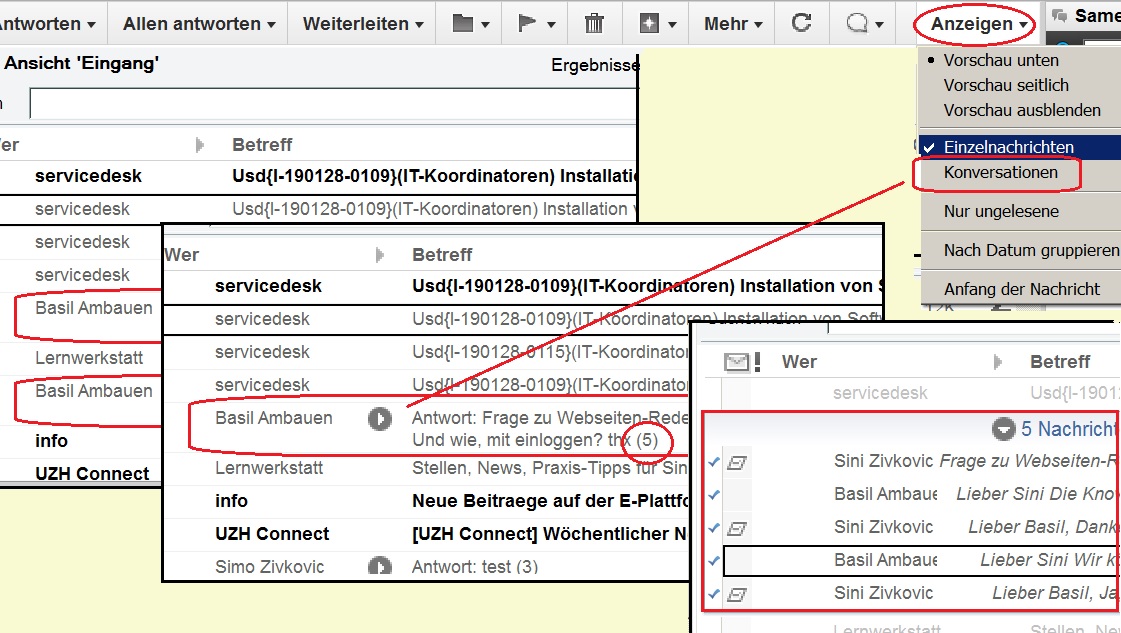Collapse the '5 Nachrichten' conversation group
The image size is (1121, 633).
click(x=1004, y=429)
